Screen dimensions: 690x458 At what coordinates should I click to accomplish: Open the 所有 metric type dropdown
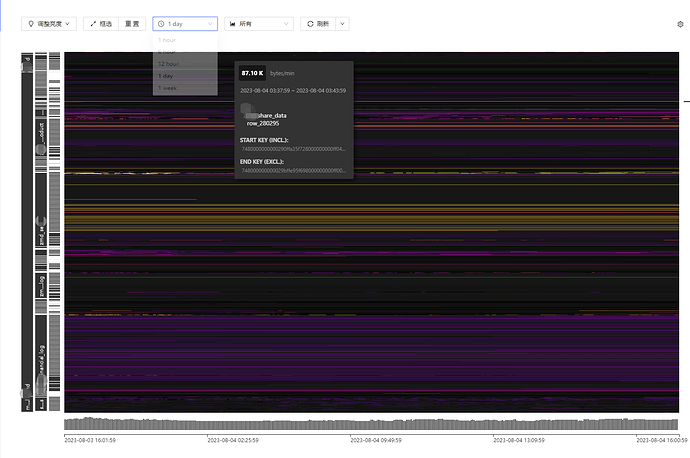[x=258, y=23]
